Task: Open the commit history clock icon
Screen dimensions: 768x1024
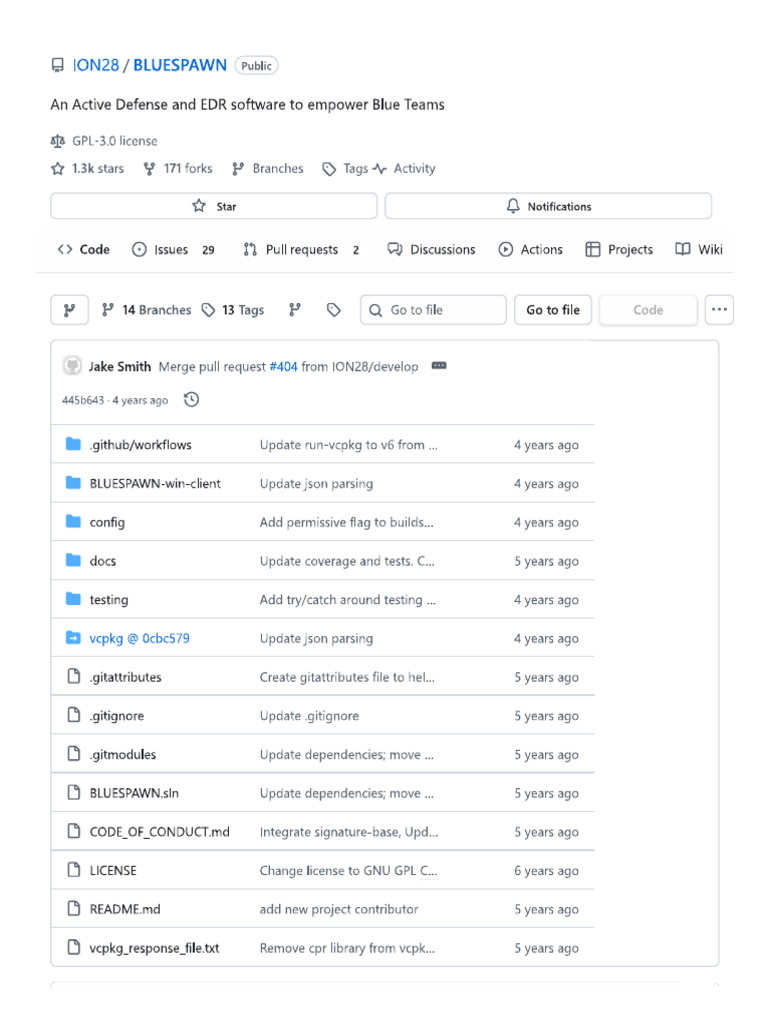Action: click(x=191, y=400)
